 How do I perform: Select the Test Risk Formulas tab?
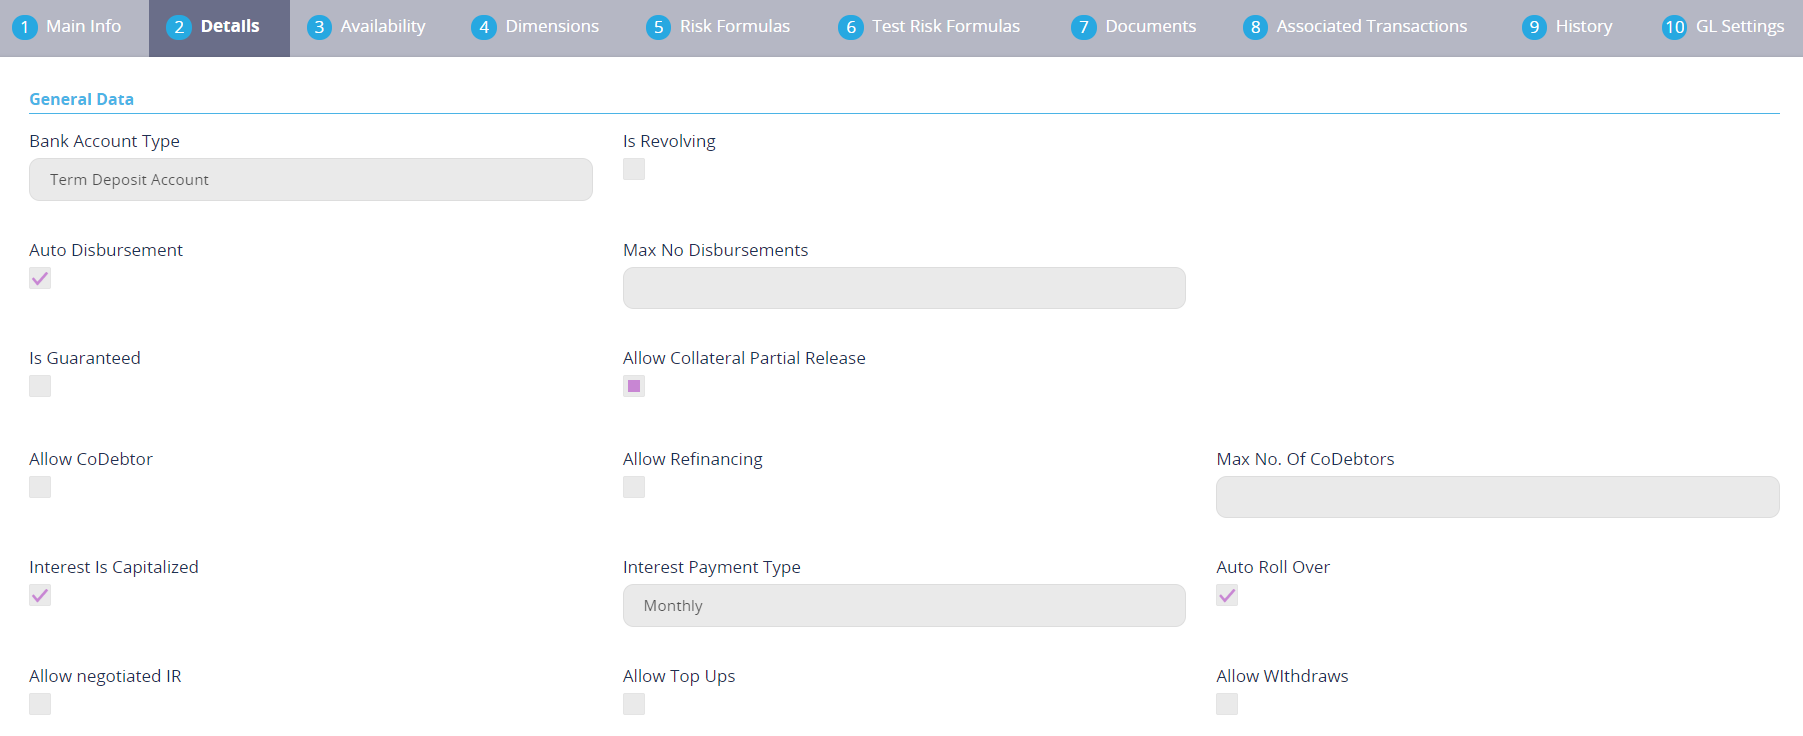tap(930, 27)
